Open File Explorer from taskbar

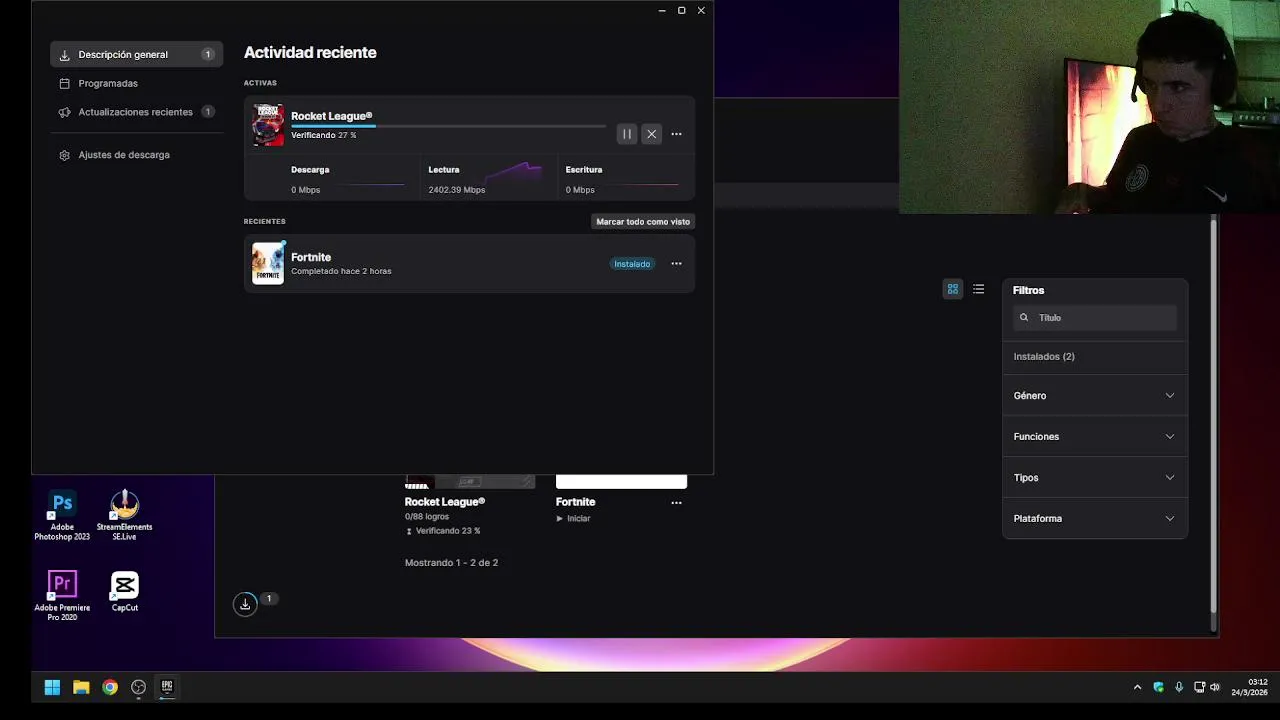81,687
